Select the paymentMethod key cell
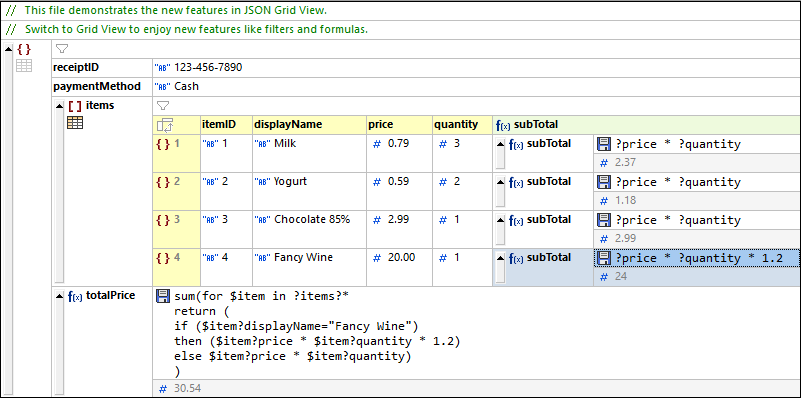This screenshot has height=398, width=801. point(102,87)
